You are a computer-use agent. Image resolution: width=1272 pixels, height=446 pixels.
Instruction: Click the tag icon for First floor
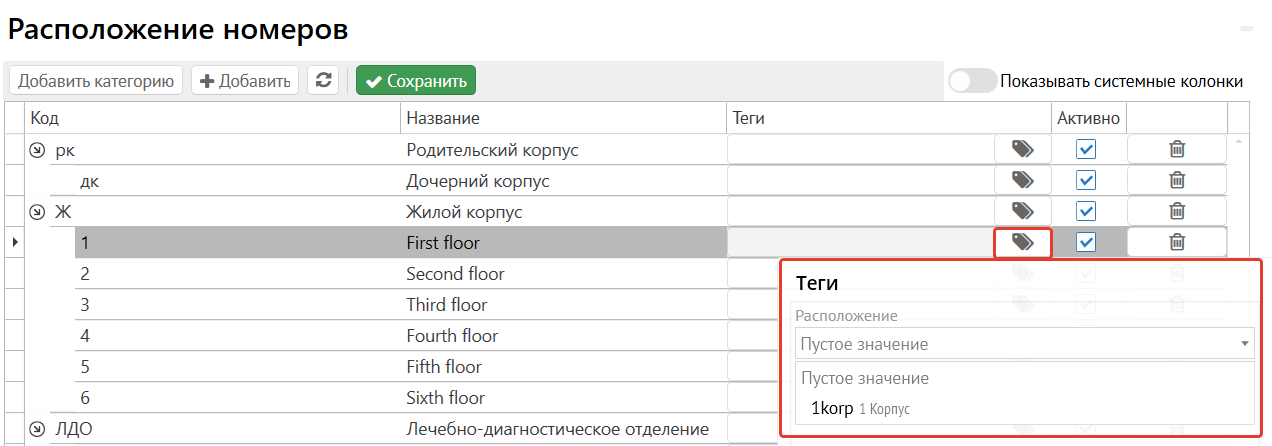coord(1022,242)
